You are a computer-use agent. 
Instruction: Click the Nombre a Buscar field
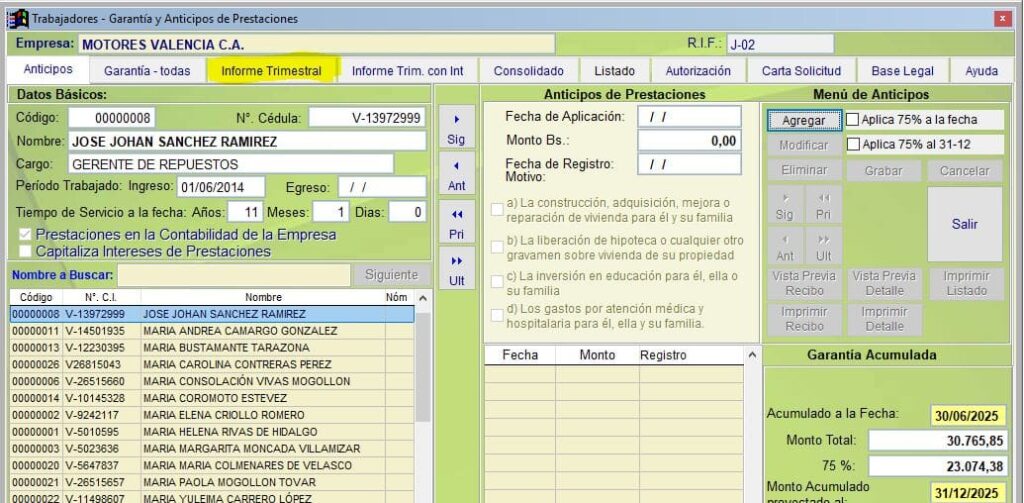pyautogui.click(x=234, y=275)
